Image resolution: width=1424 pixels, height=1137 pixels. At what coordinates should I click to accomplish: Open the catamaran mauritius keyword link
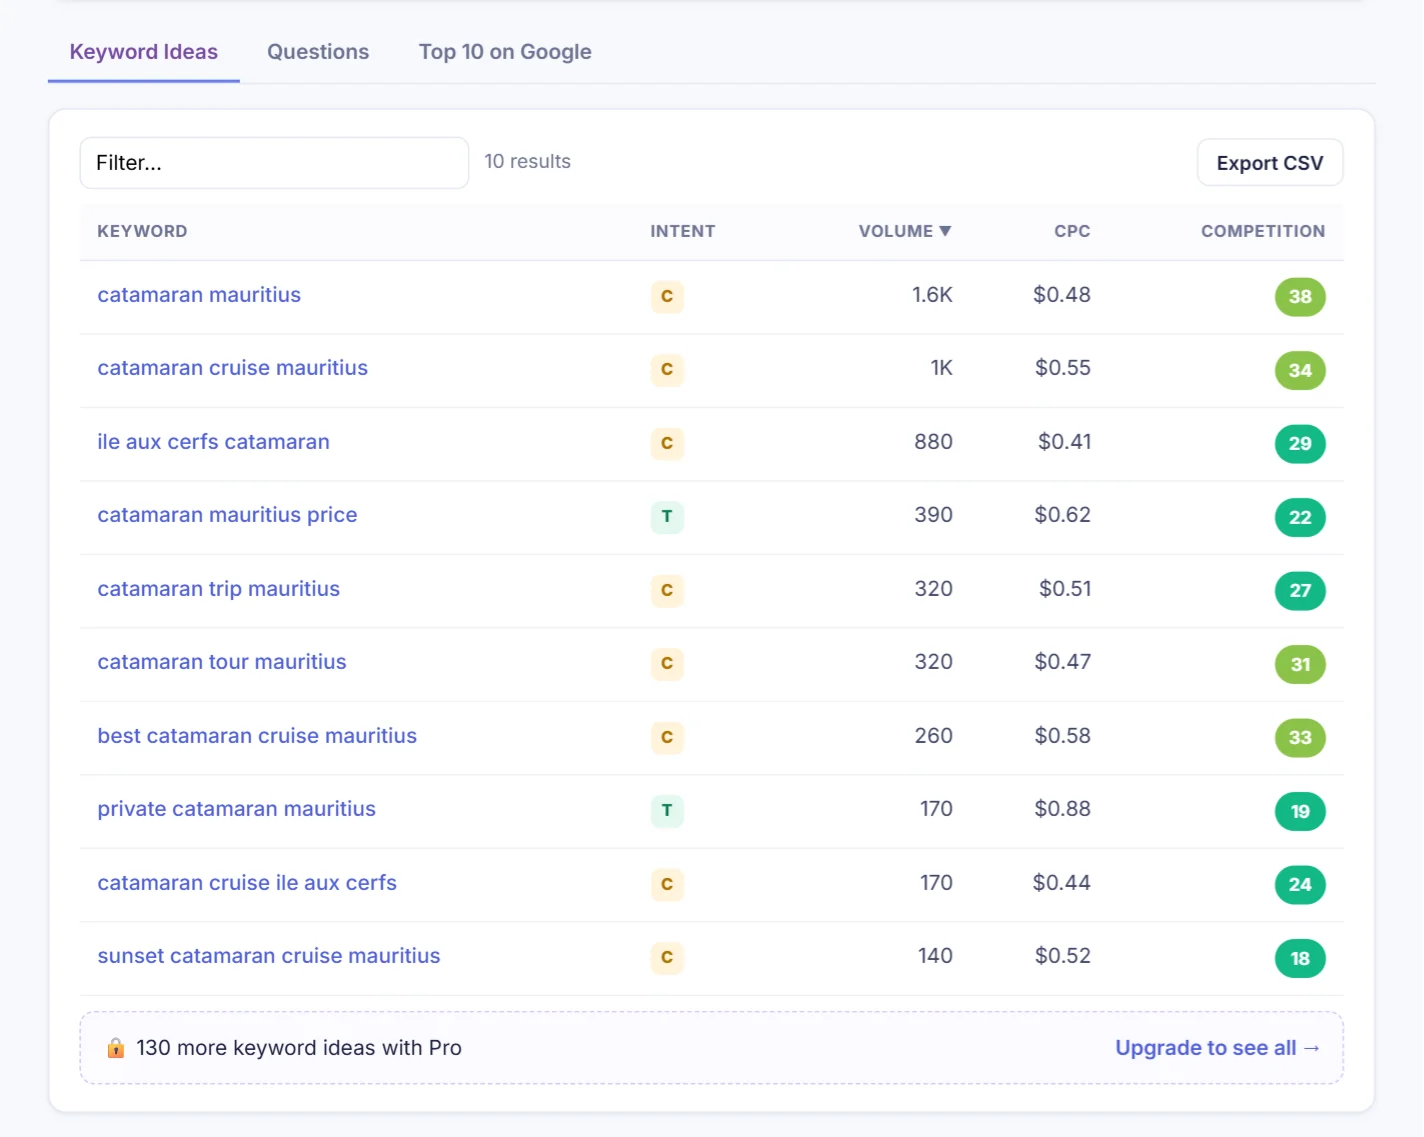199,295
